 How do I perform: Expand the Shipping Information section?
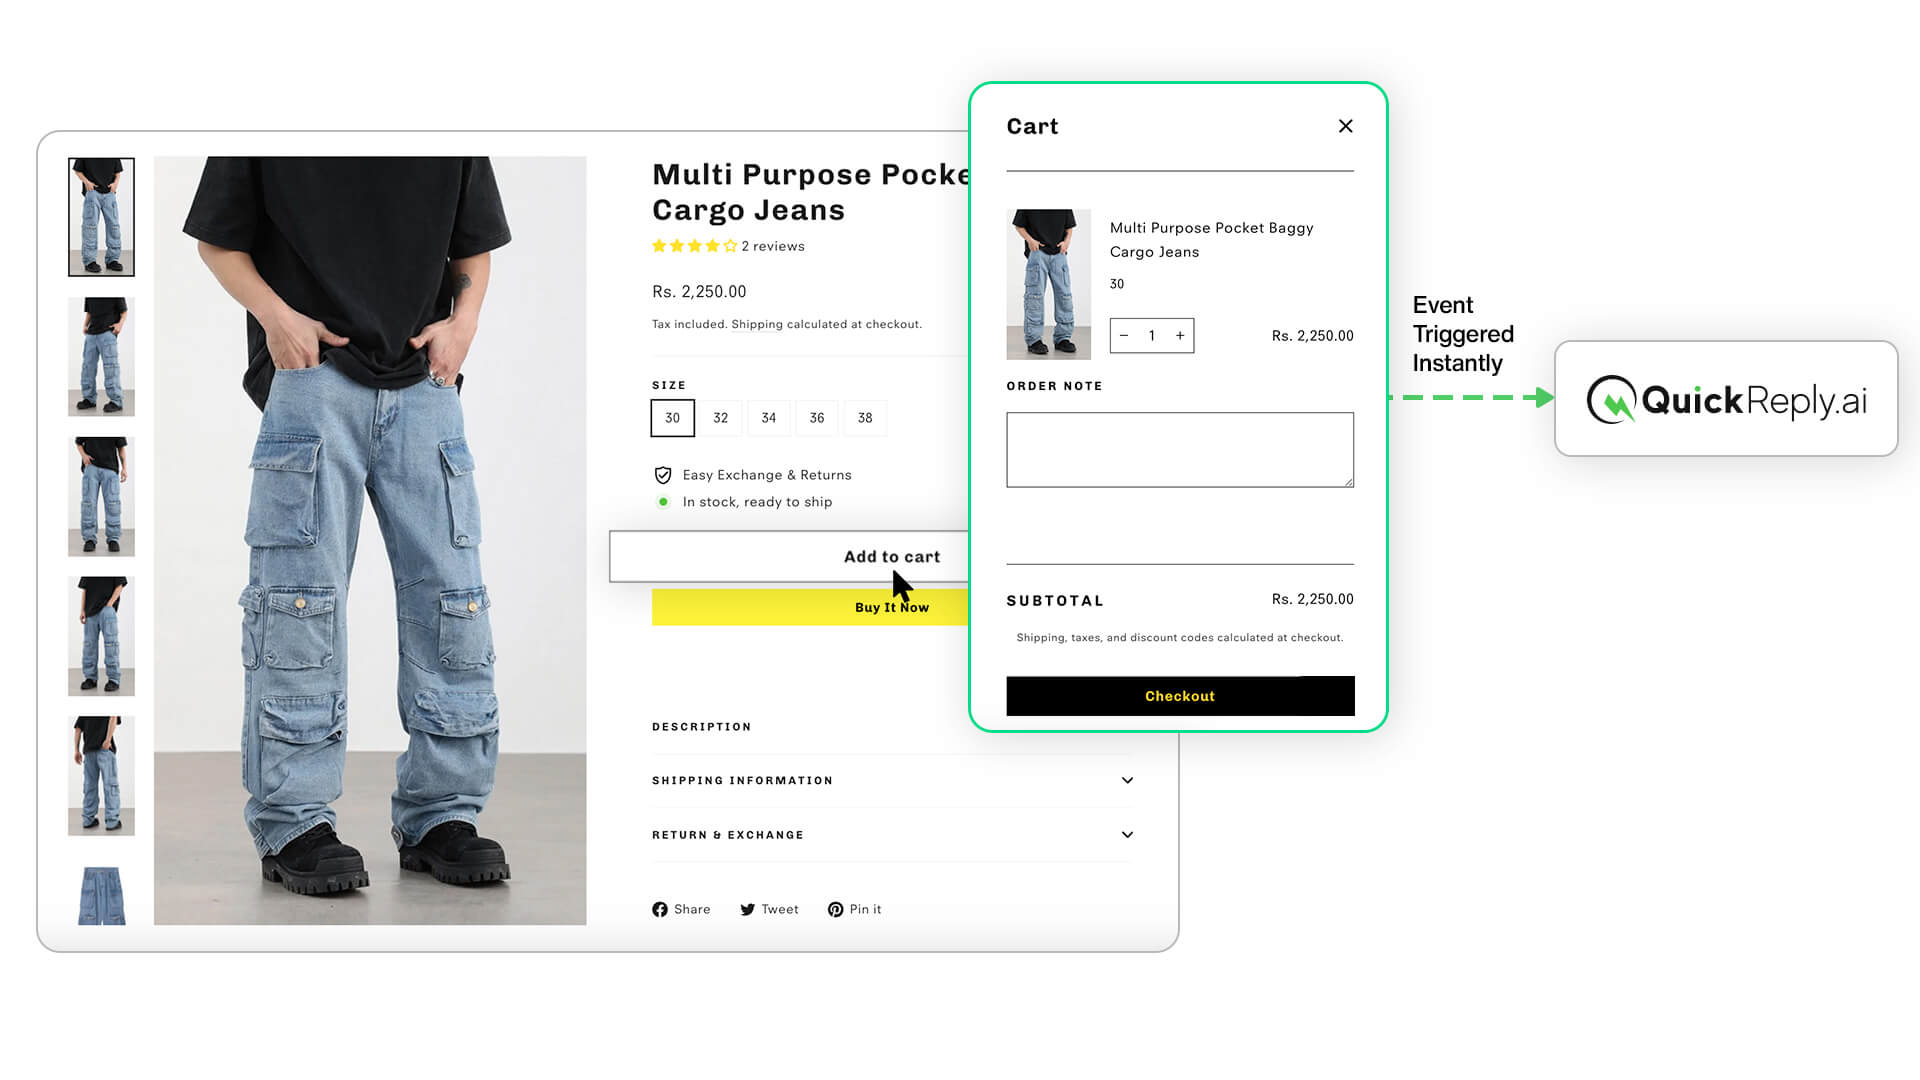pyautogui.click(x=892, y=780)
